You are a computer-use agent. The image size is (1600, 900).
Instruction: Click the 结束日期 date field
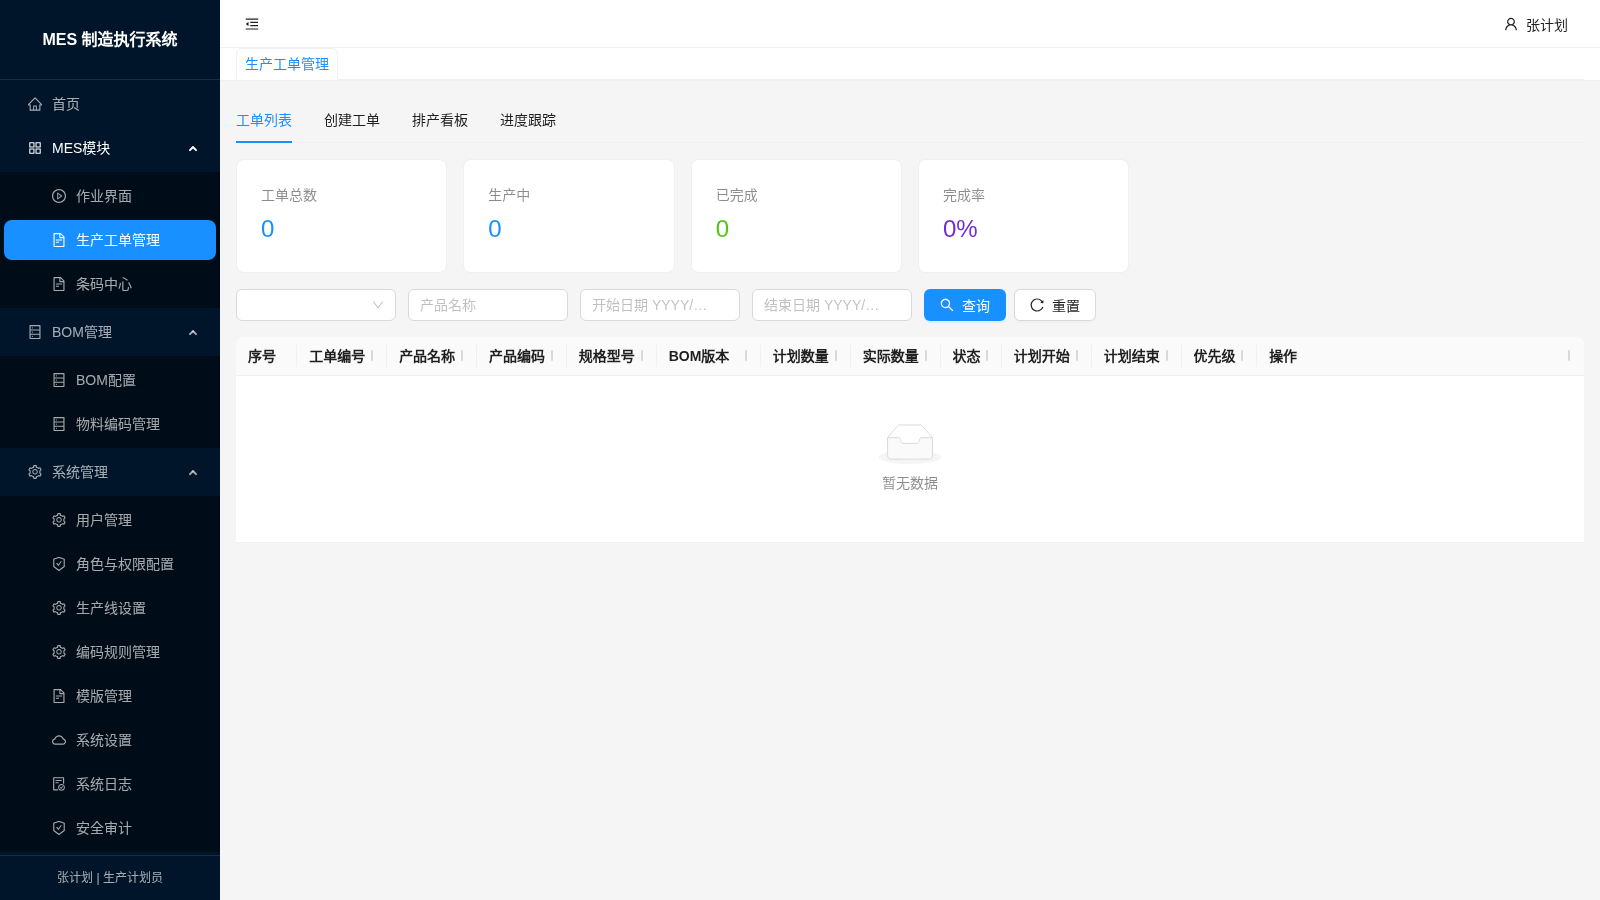tap(832, 305)
